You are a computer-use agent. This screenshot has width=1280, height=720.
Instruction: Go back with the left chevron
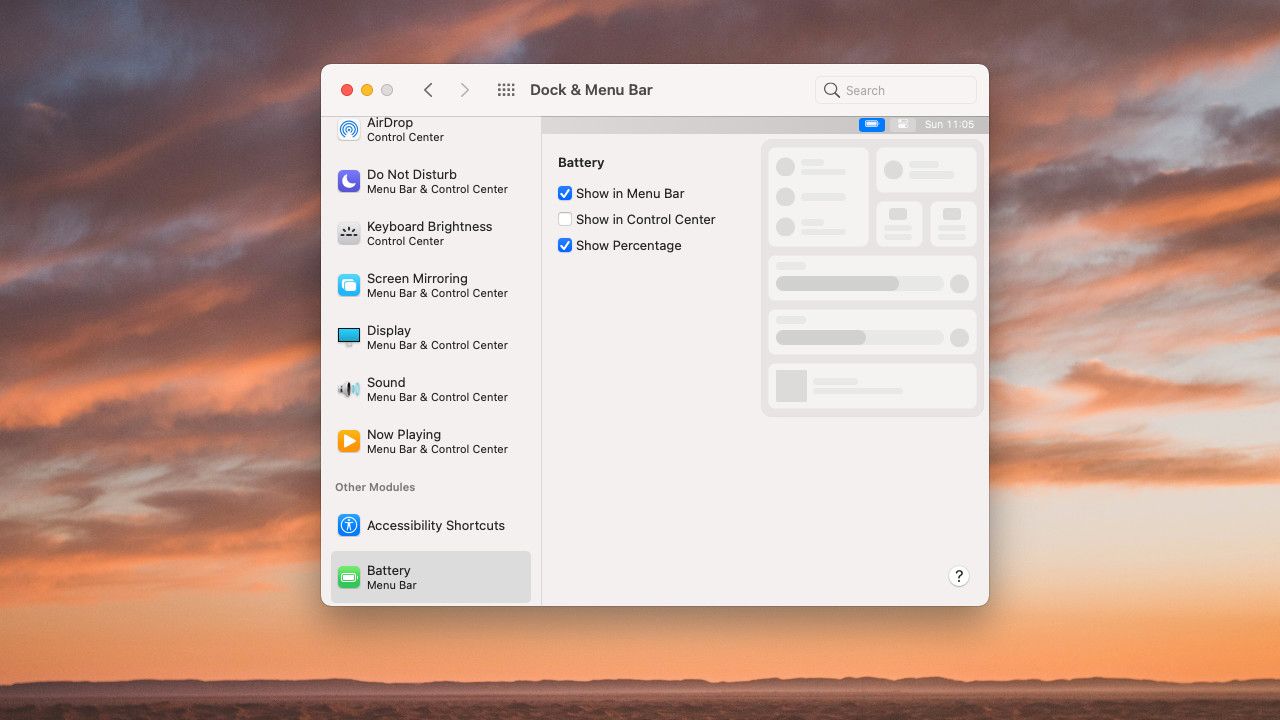(x=428, y=90)
